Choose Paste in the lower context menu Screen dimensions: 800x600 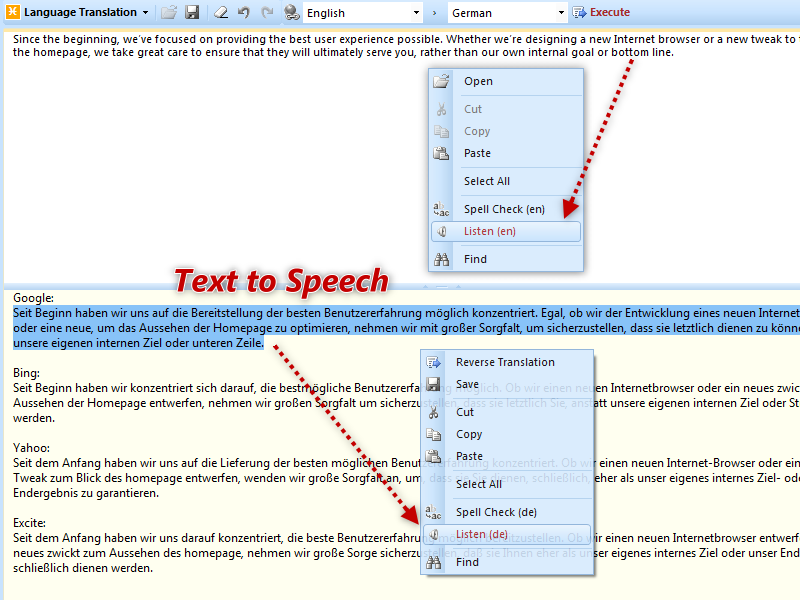(507, 456)
